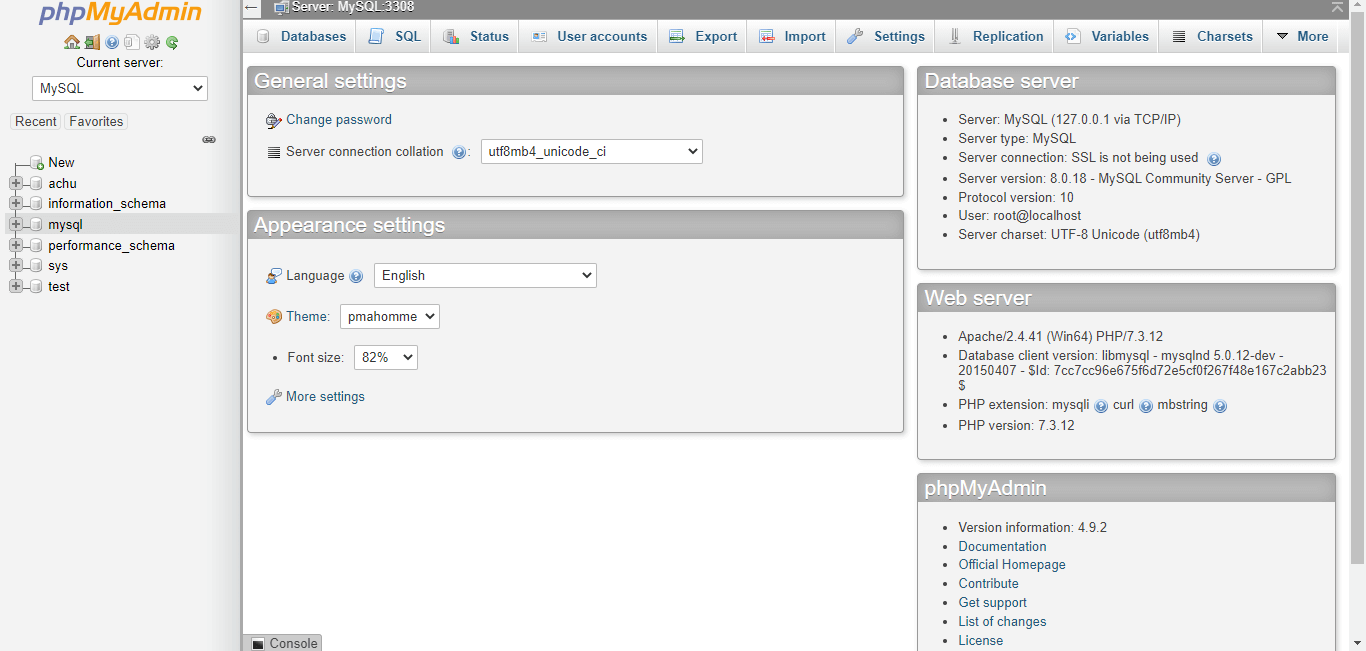This screenshot has height=651, width=1366.
Task: Expand the performance_schema database node
Action: [16, 245]
